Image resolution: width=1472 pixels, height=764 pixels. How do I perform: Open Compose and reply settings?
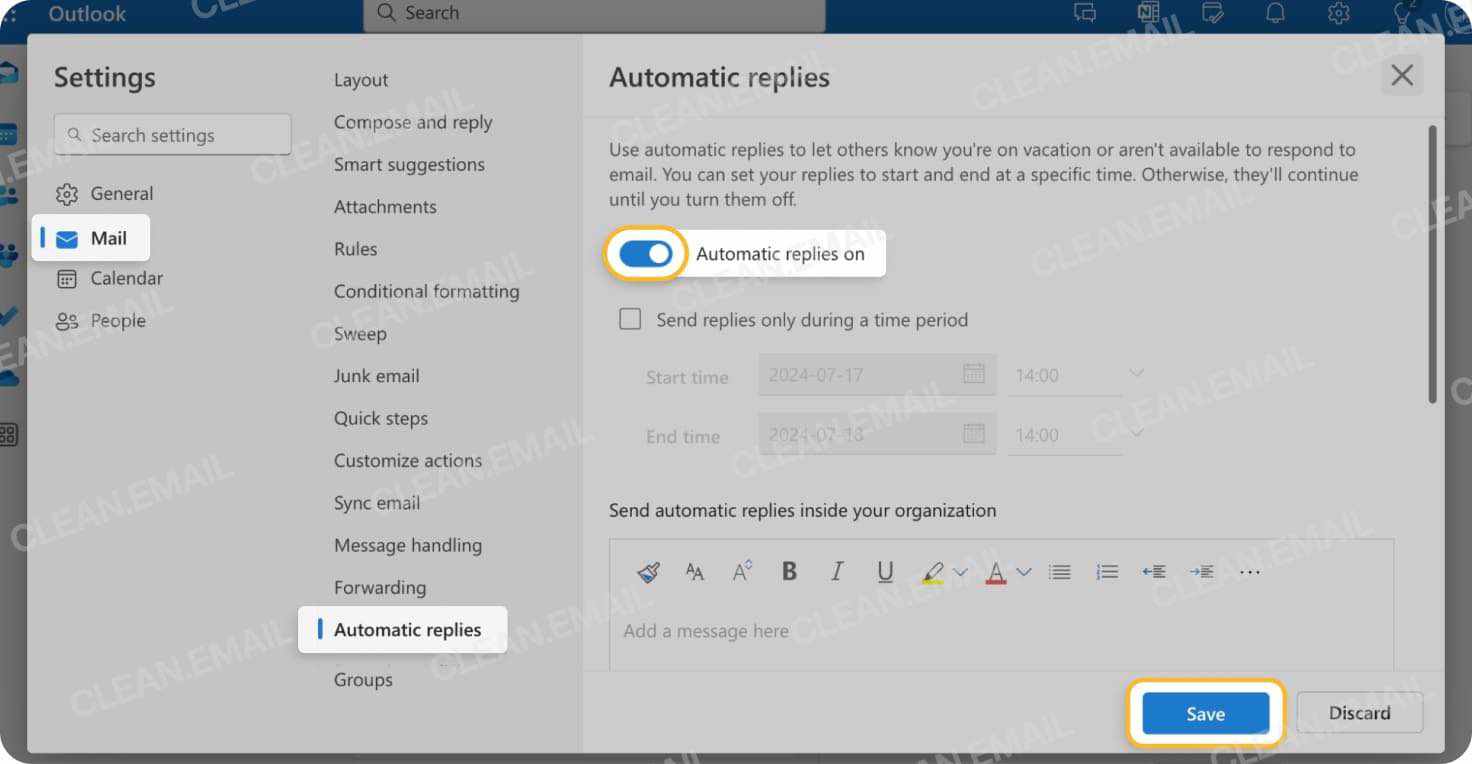413,122
